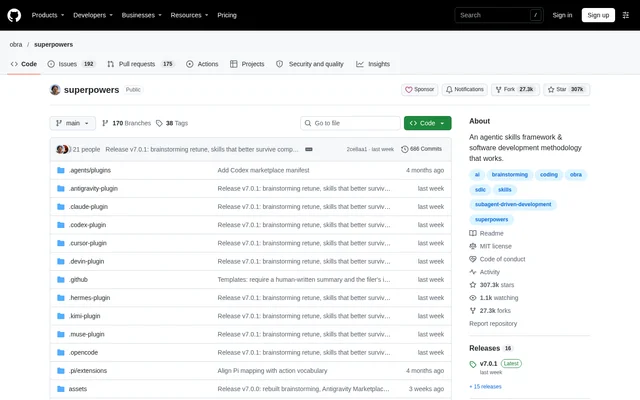Open the .github folder

[x=78, y=280]
